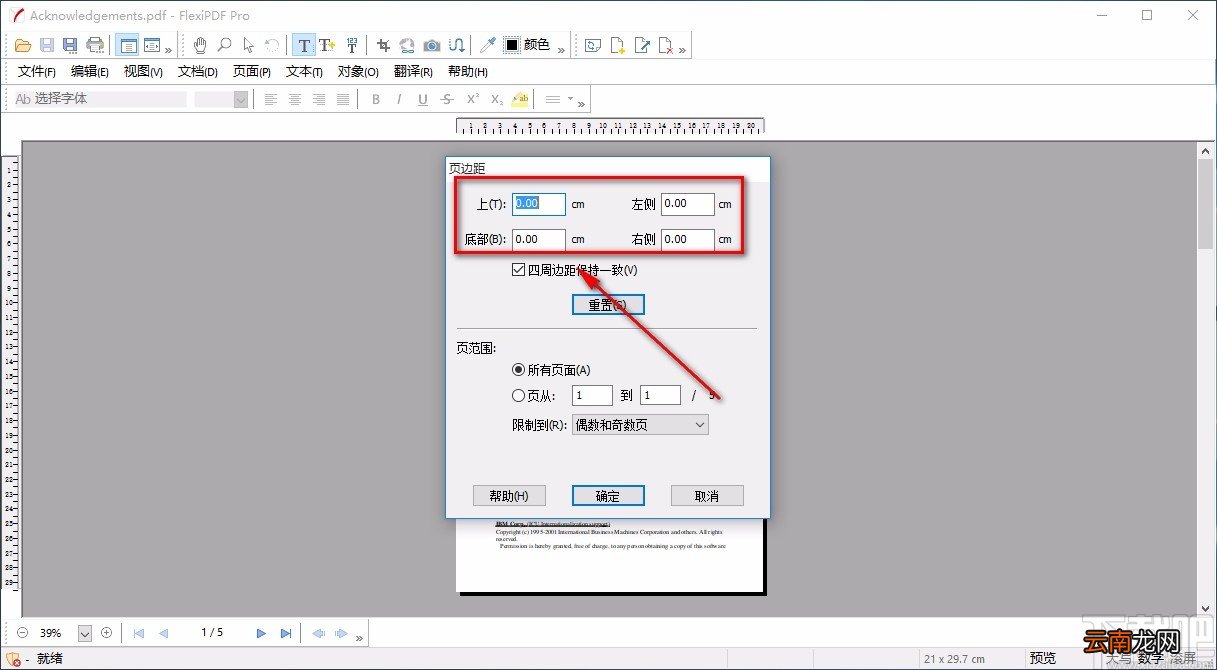Select the magnifier zoom tool
The width and height of the screenshot is (1217, 670).
pyautogui.click(x=225, y=45)
